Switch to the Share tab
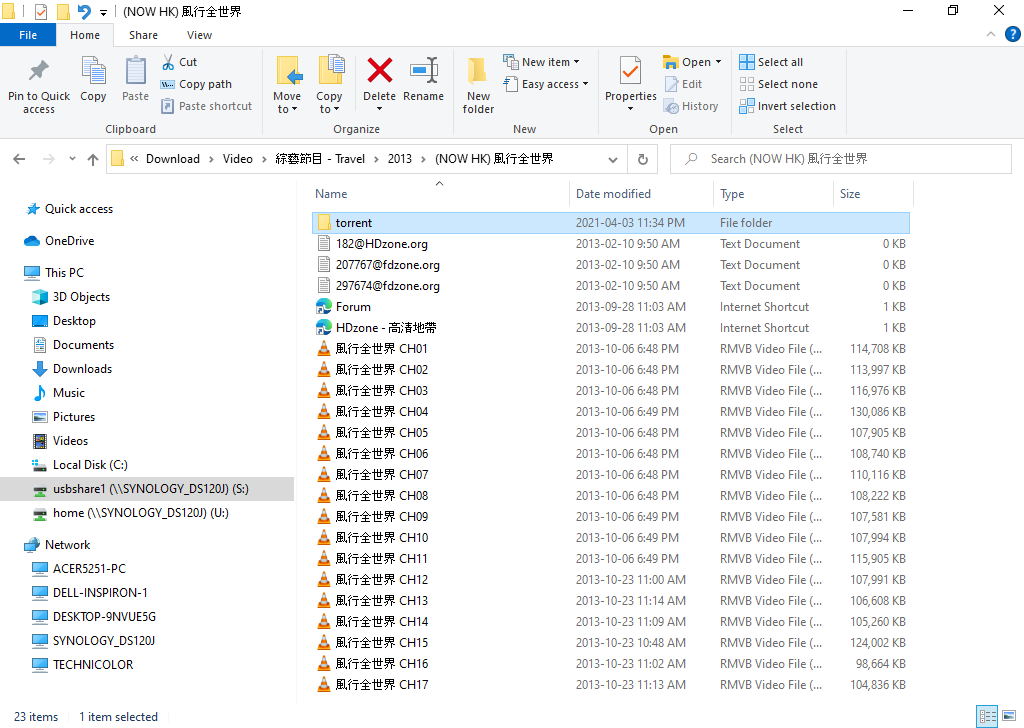Viewport: 1024px width, 728px height. coord(143,35)
